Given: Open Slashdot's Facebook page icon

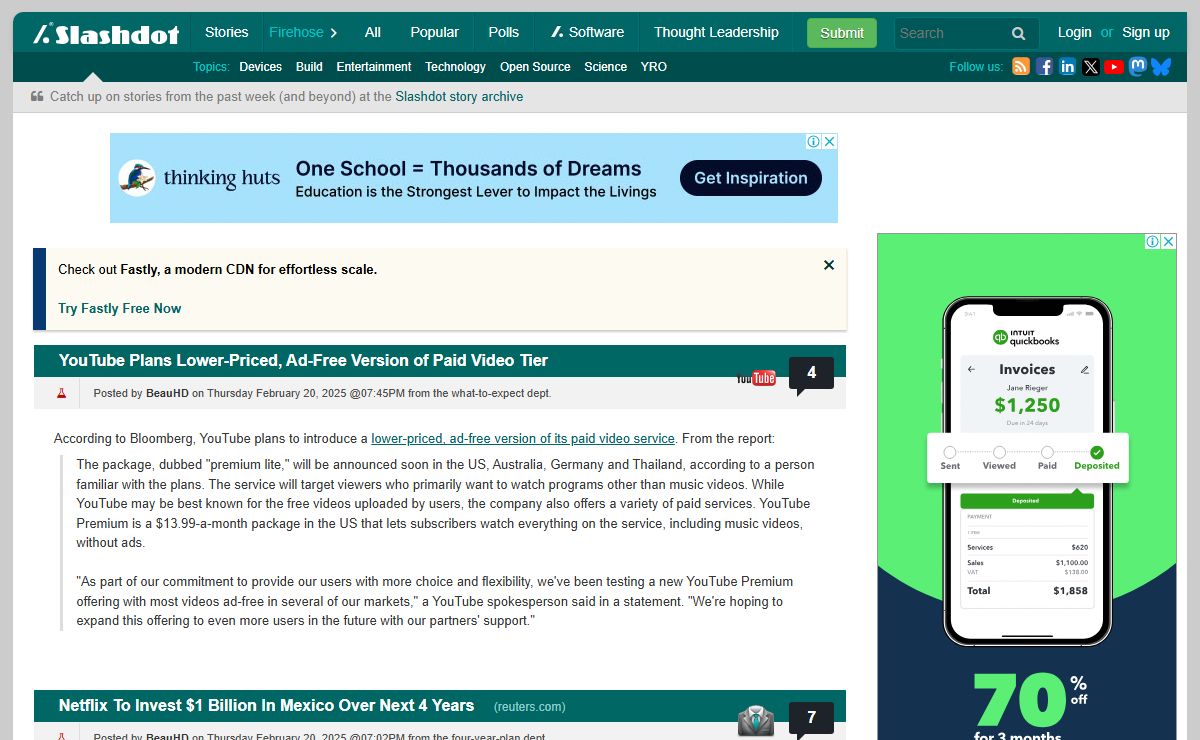Looking at the screenshot, I should point(1044,67).
